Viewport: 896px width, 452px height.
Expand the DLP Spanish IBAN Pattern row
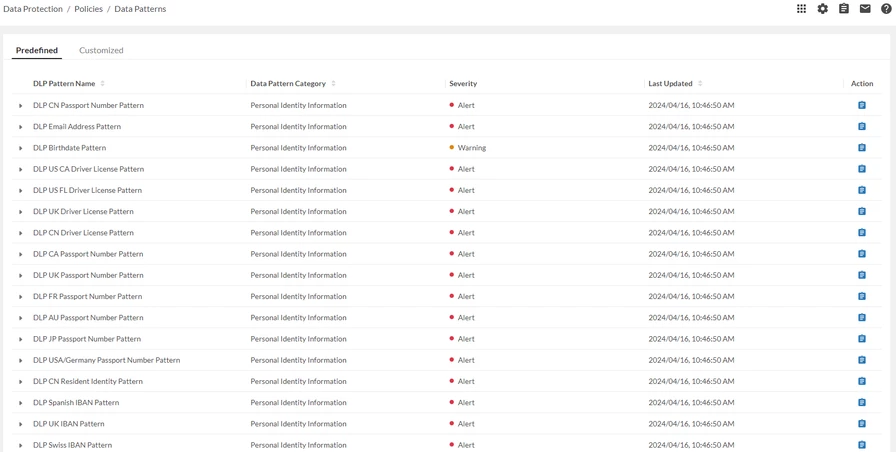point(21,403)
